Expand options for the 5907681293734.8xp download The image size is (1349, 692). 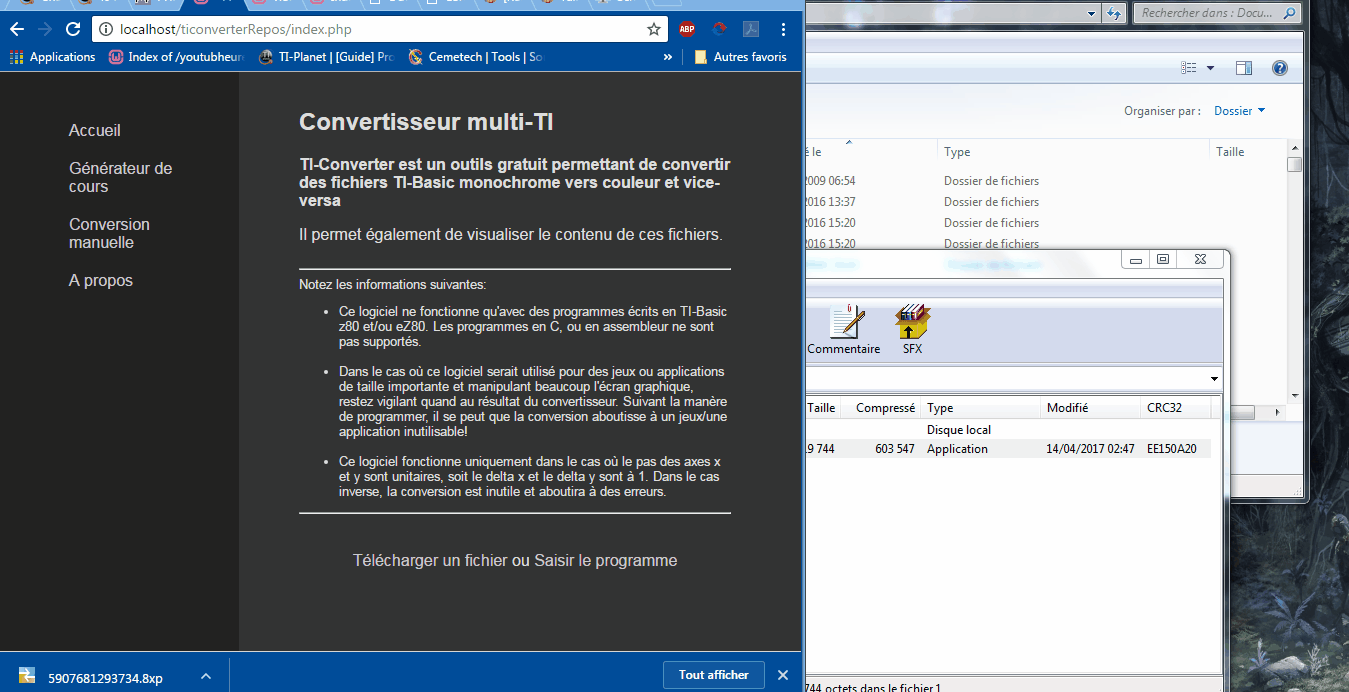click(206, 677)
